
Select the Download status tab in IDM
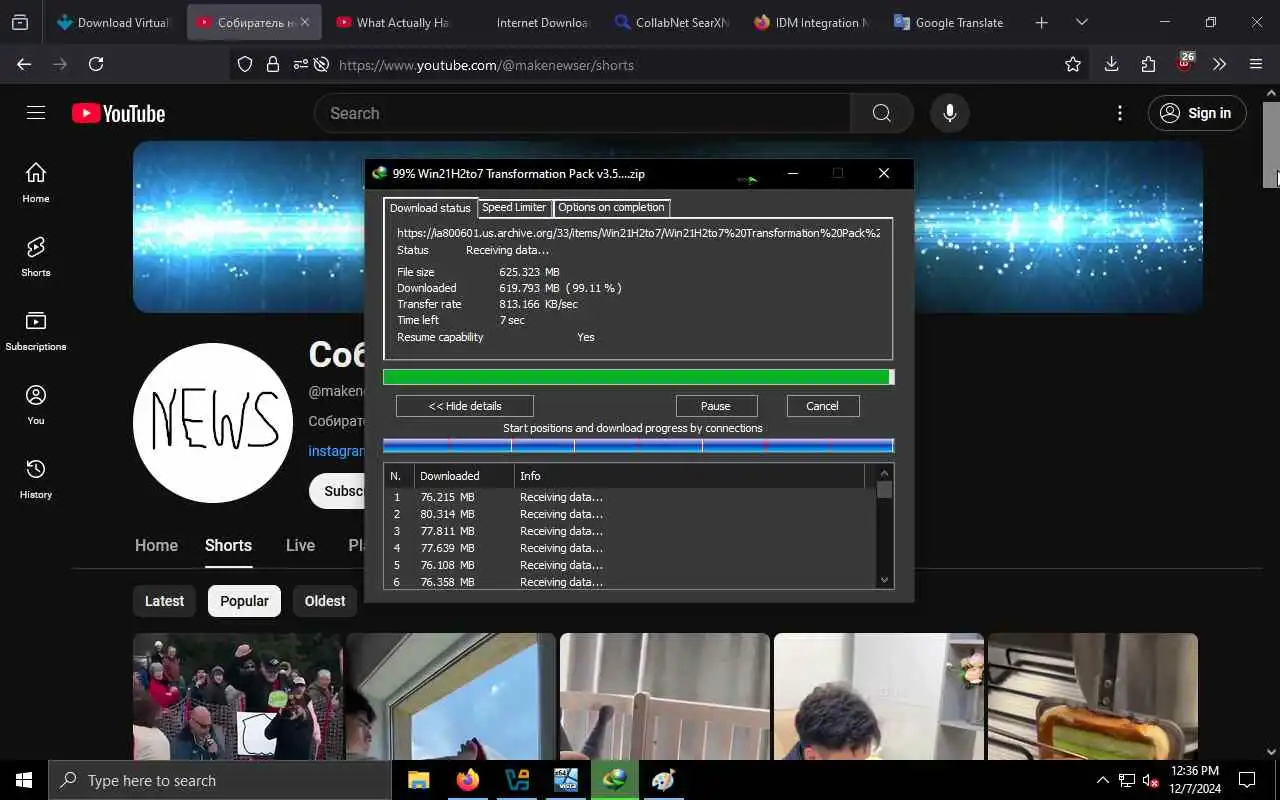click(x=430, y=208)
